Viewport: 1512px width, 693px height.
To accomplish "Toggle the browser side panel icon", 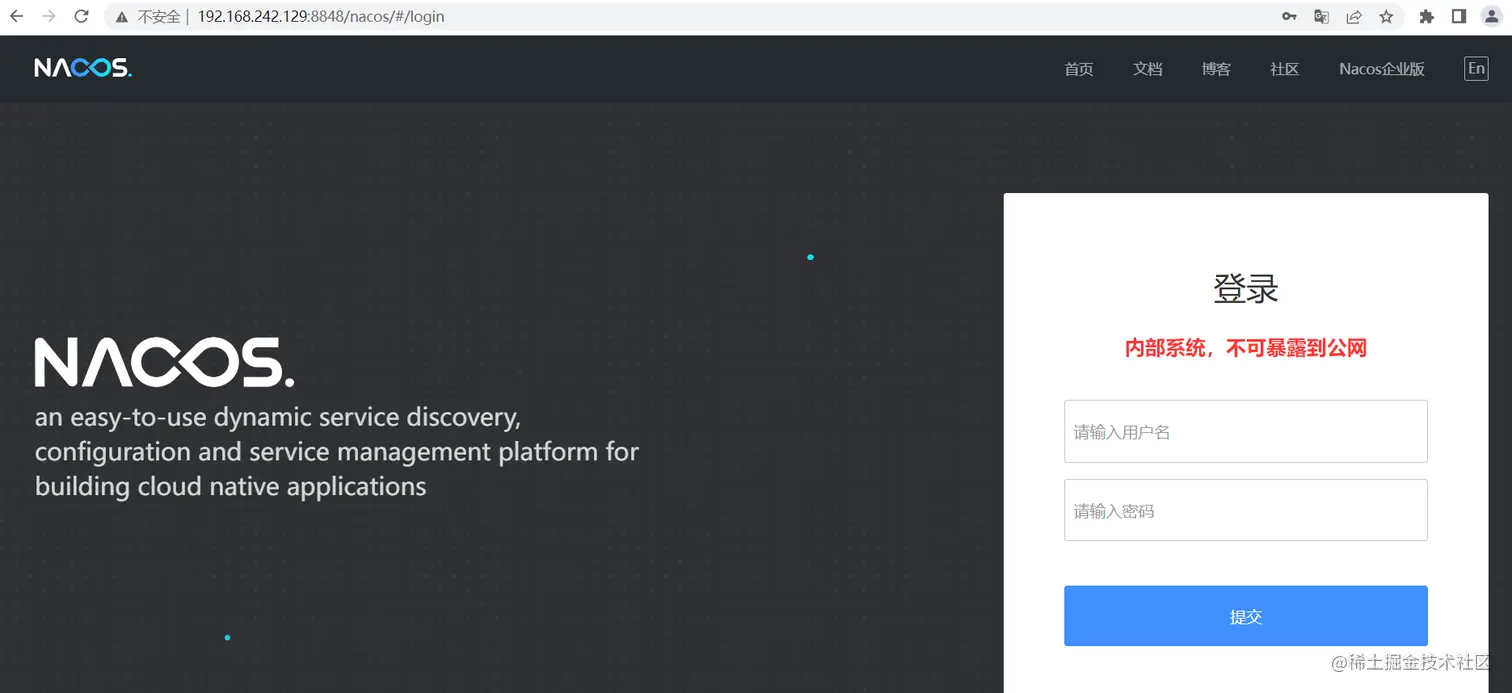I will tap(1459, 17).
